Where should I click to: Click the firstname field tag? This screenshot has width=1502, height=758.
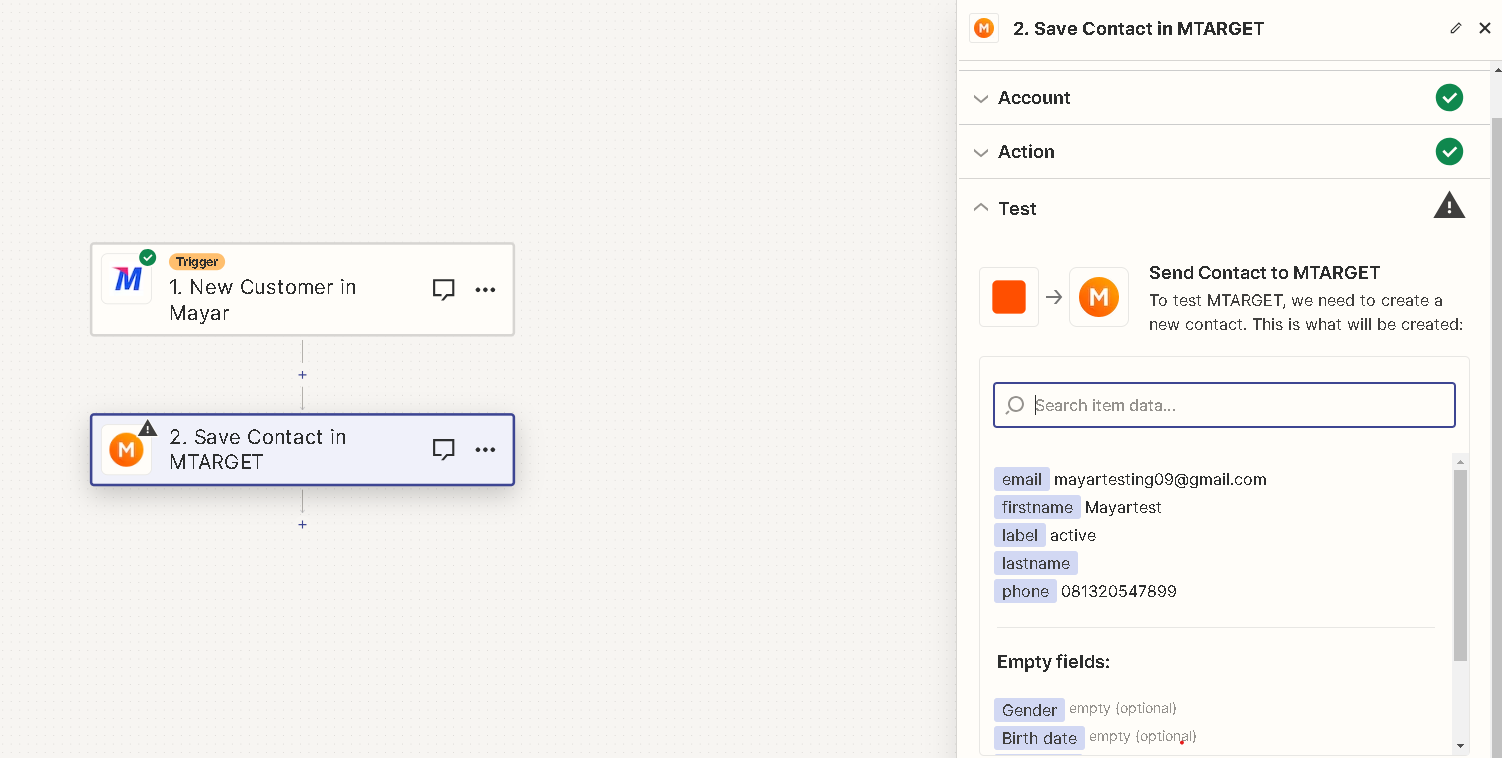tap(1037, 507)
